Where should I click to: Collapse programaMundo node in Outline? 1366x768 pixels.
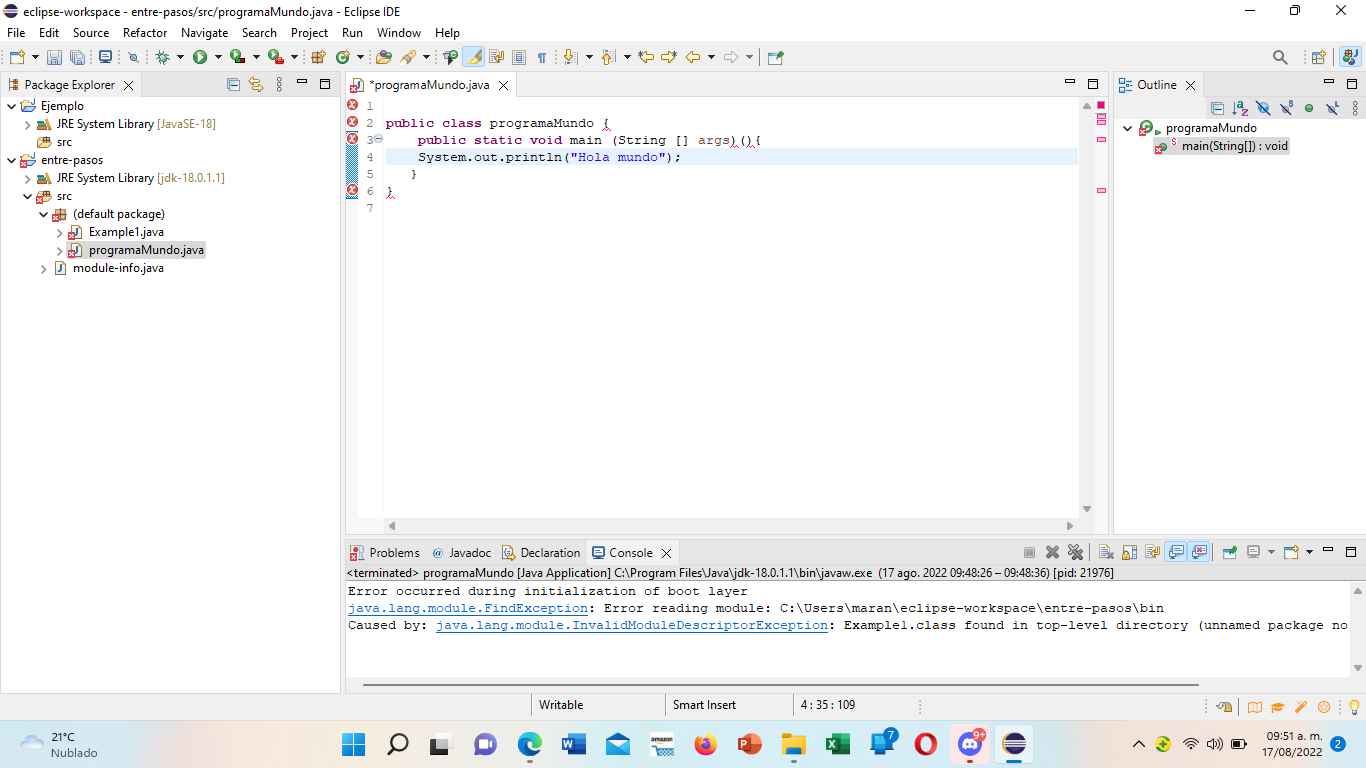(x=1128, y=128)
